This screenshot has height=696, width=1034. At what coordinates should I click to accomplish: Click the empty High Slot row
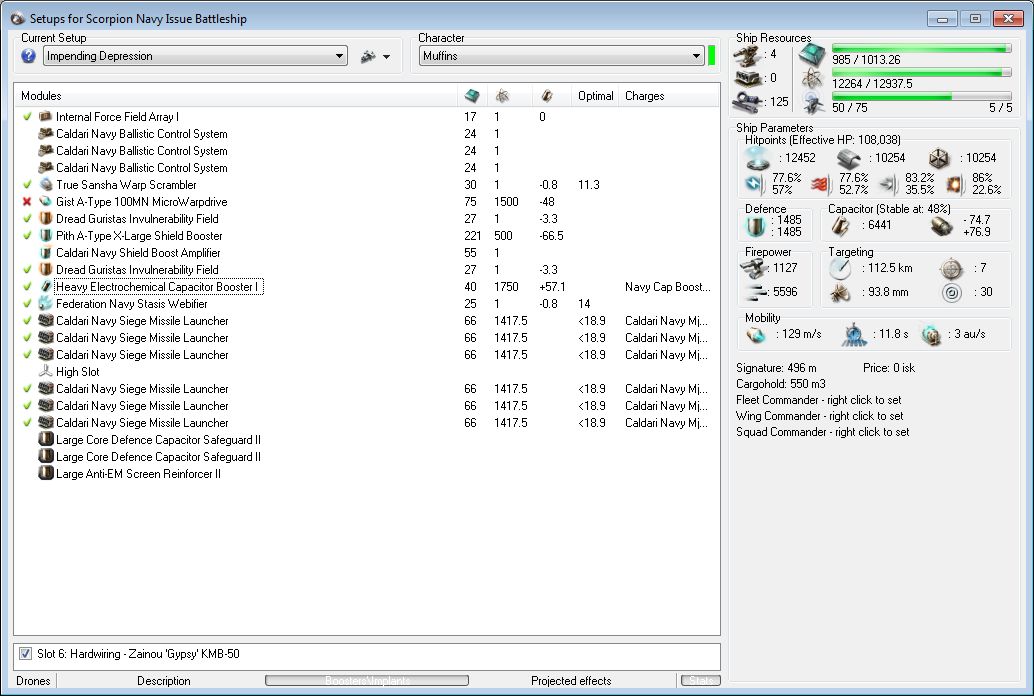point(78,372)
